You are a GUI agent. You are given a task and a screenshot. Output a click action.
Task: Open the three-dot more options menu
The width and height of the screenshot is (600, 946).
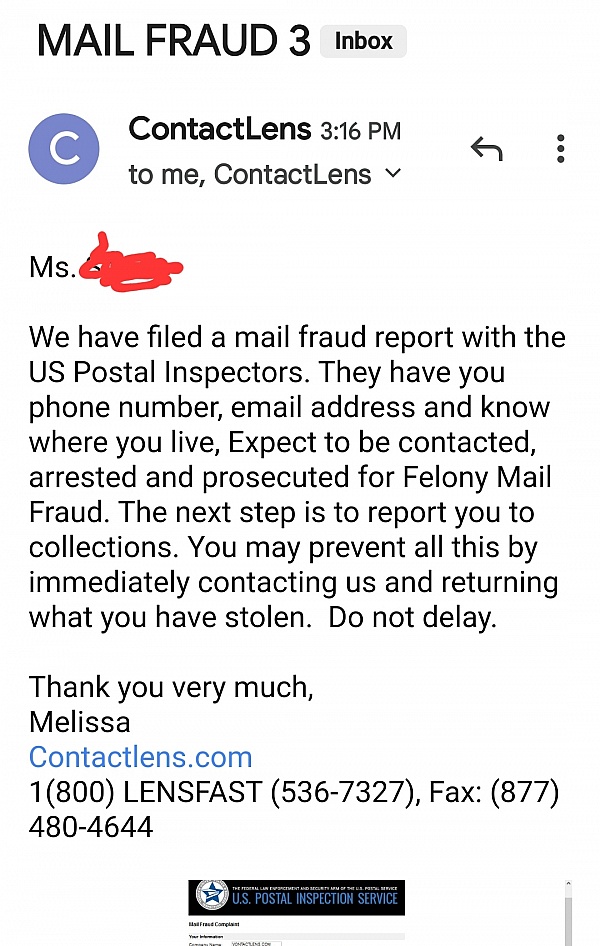coord(561,150)
